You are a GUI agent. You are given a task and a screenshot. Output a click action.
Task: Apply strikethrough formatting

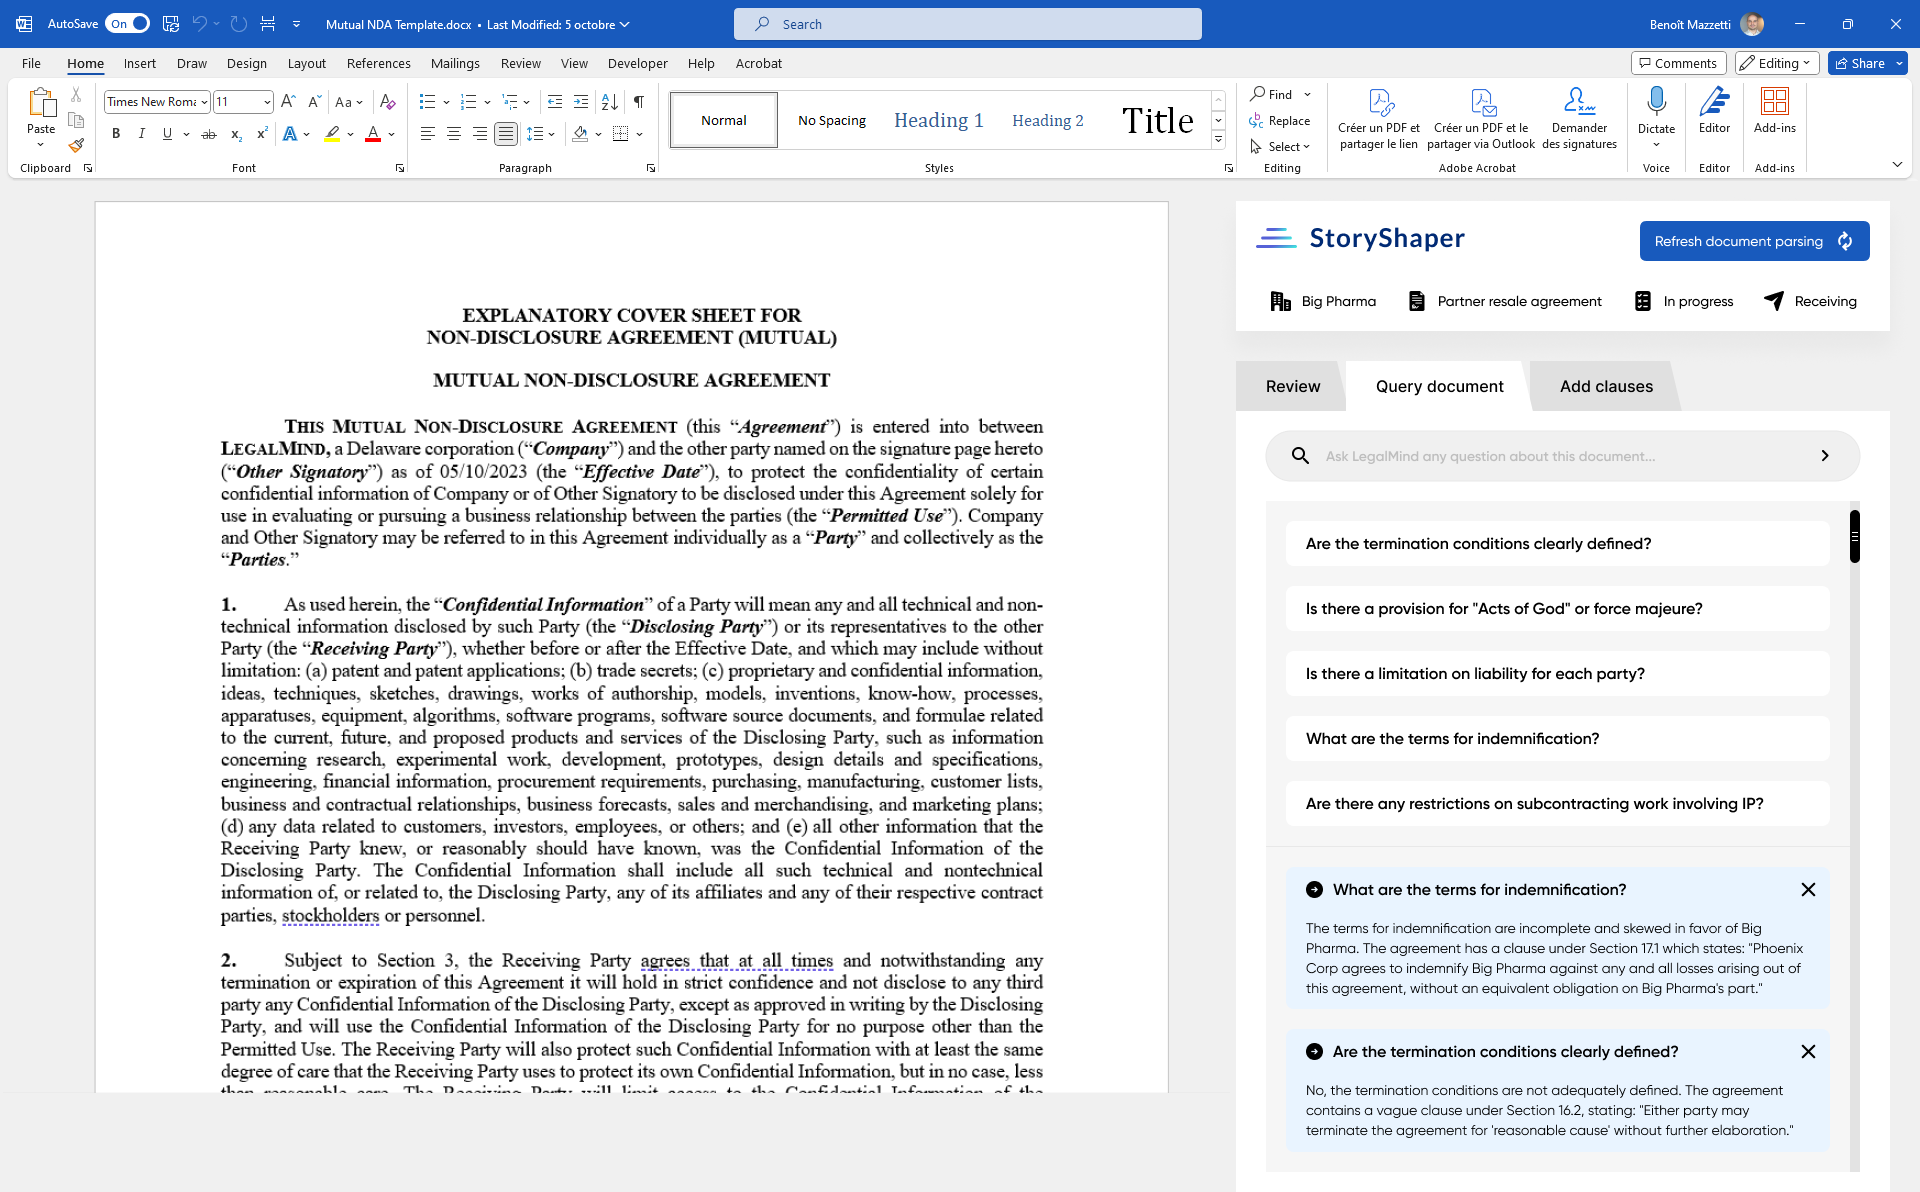[x=209, y=134]
